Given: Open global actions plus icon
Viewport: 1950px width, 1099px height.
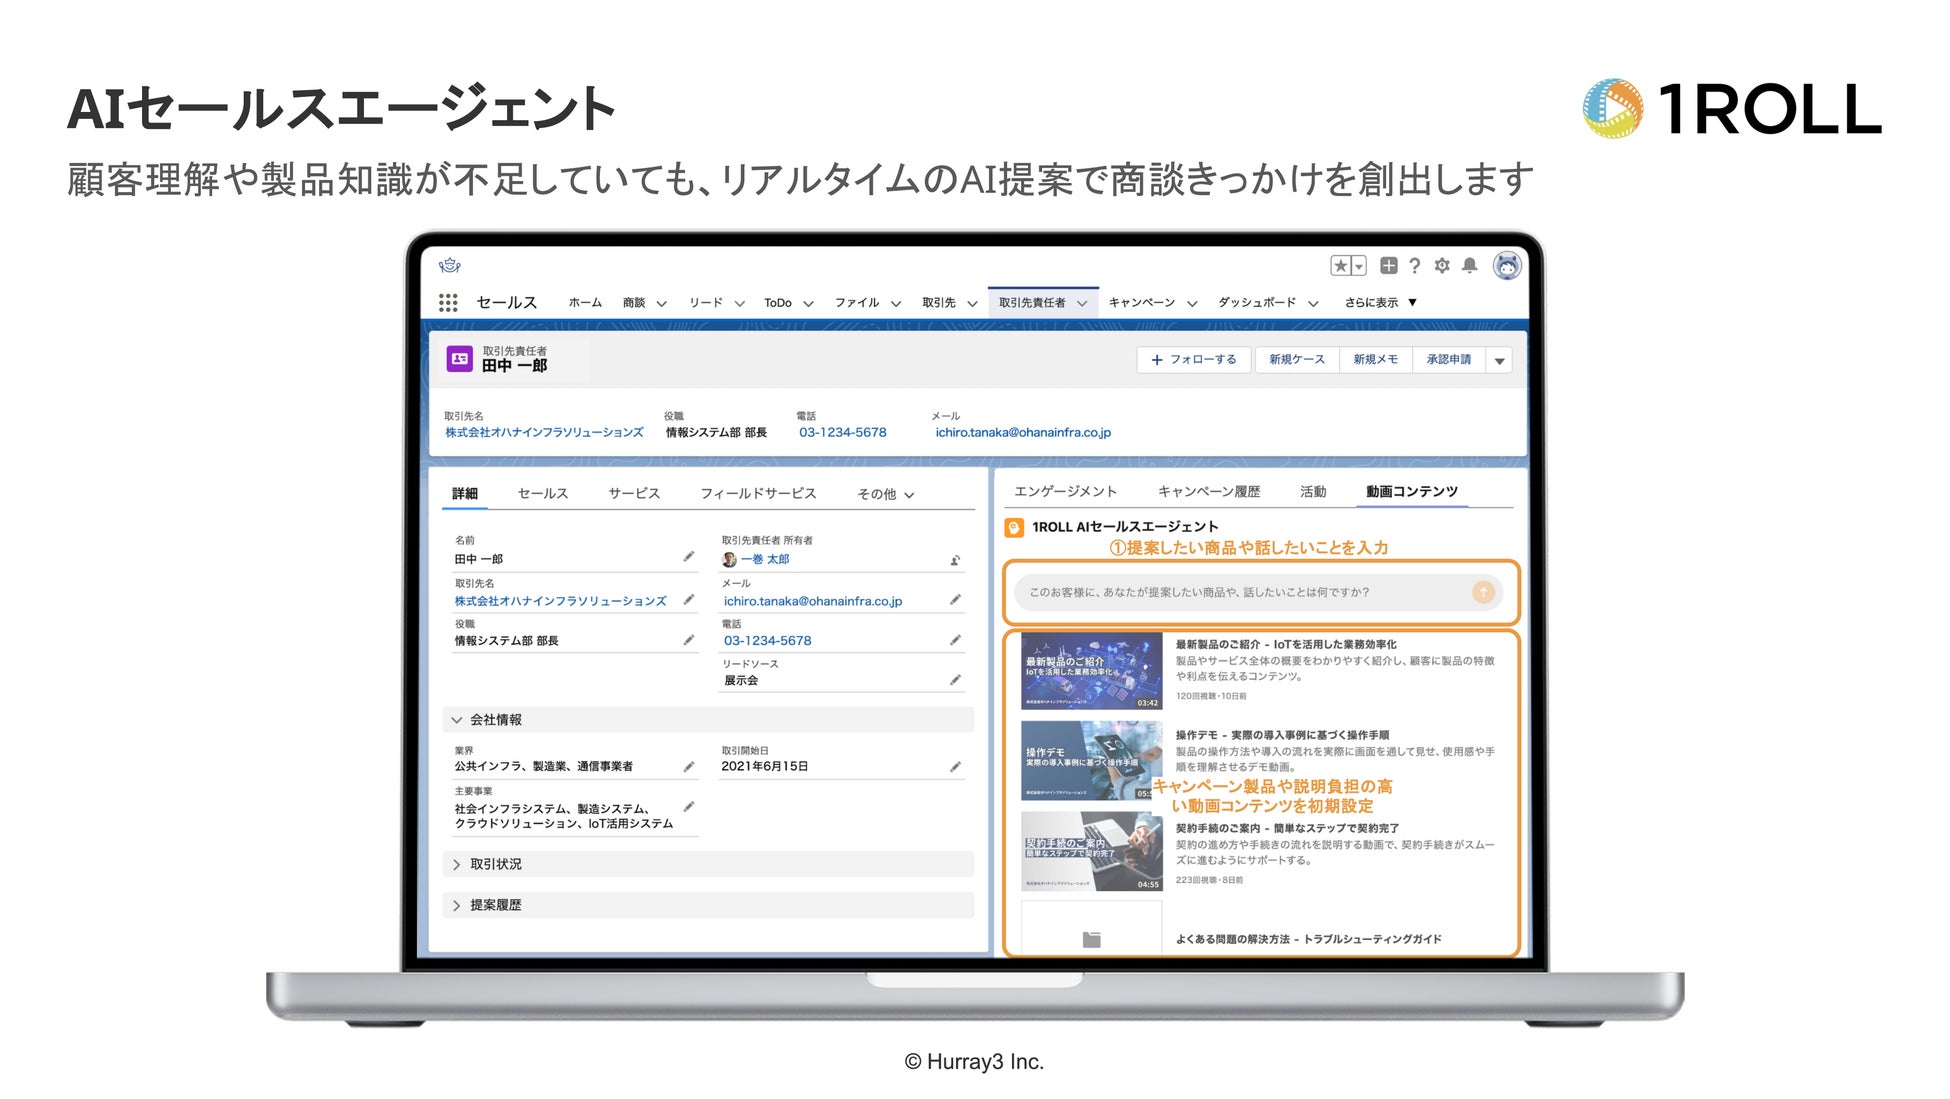Looking at the screenshot, I should point(1388,265).
